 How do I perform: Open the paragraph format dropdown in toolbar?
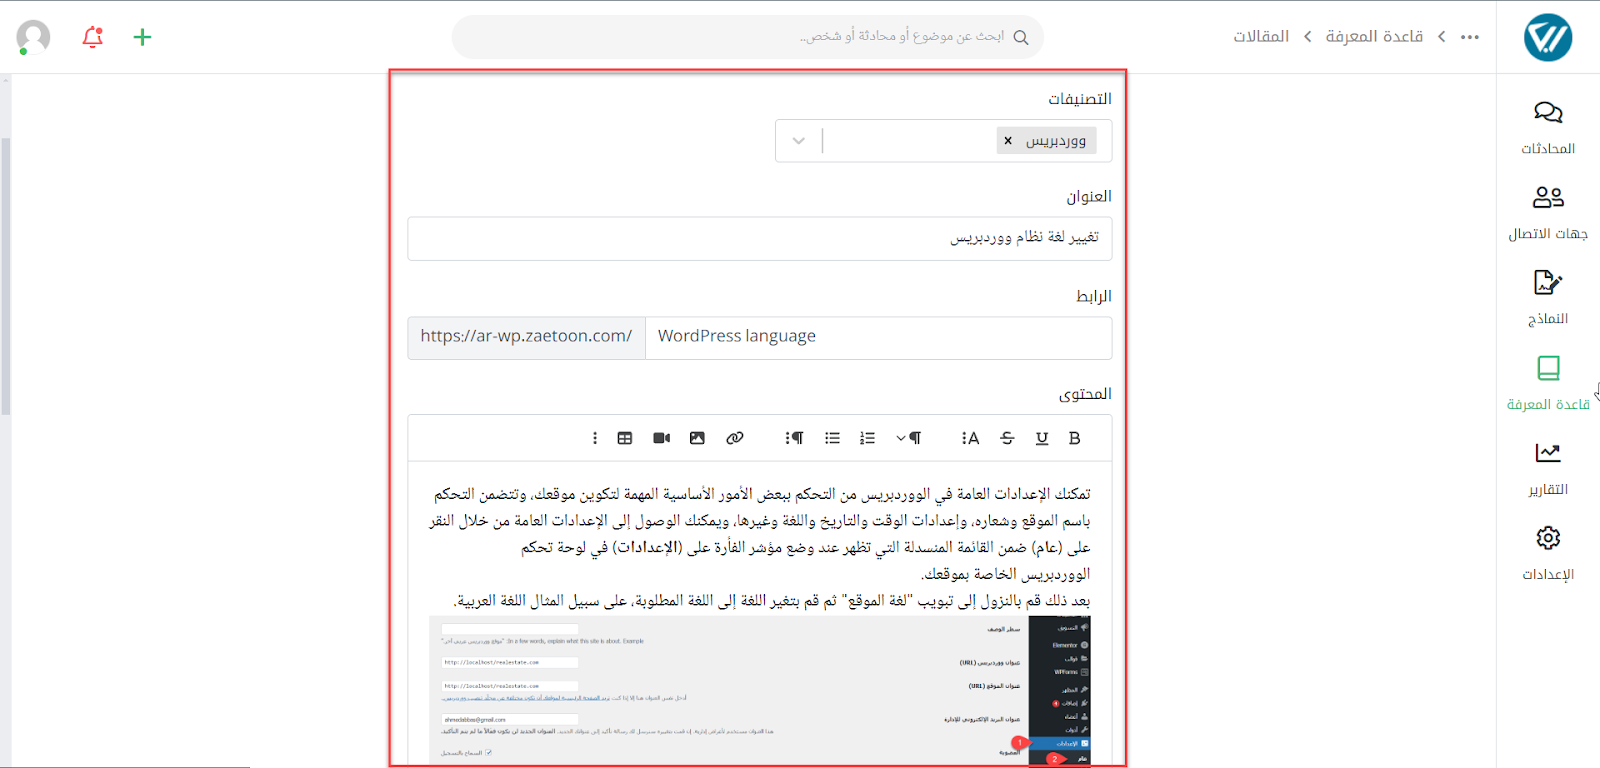908,438
